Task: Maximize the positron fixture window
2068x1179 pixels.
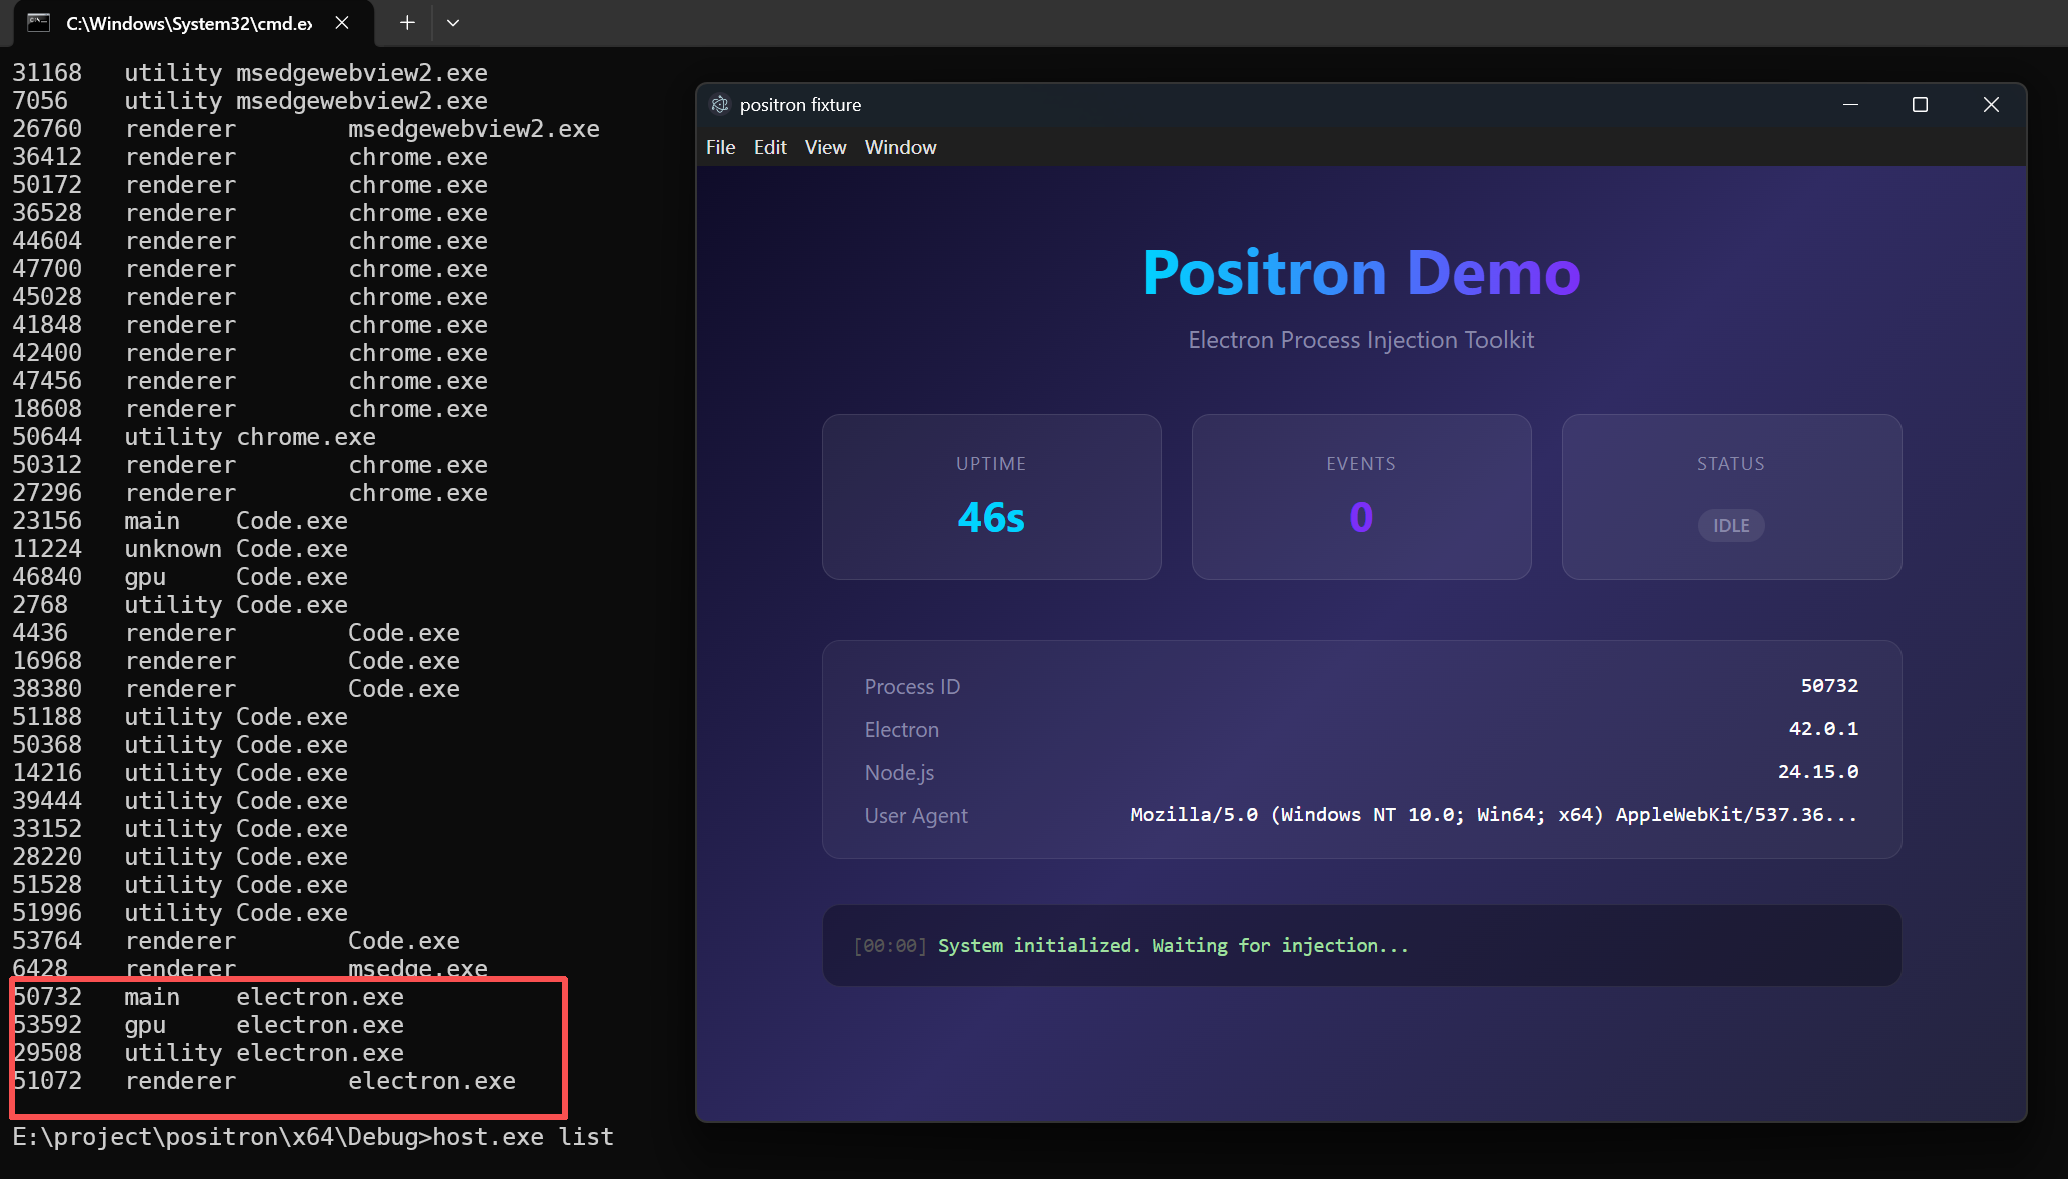Action: coord(1920,105)
